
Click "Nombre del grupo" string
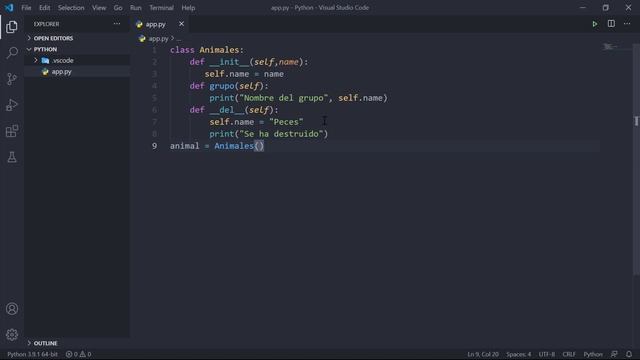[x=284, y=98]
